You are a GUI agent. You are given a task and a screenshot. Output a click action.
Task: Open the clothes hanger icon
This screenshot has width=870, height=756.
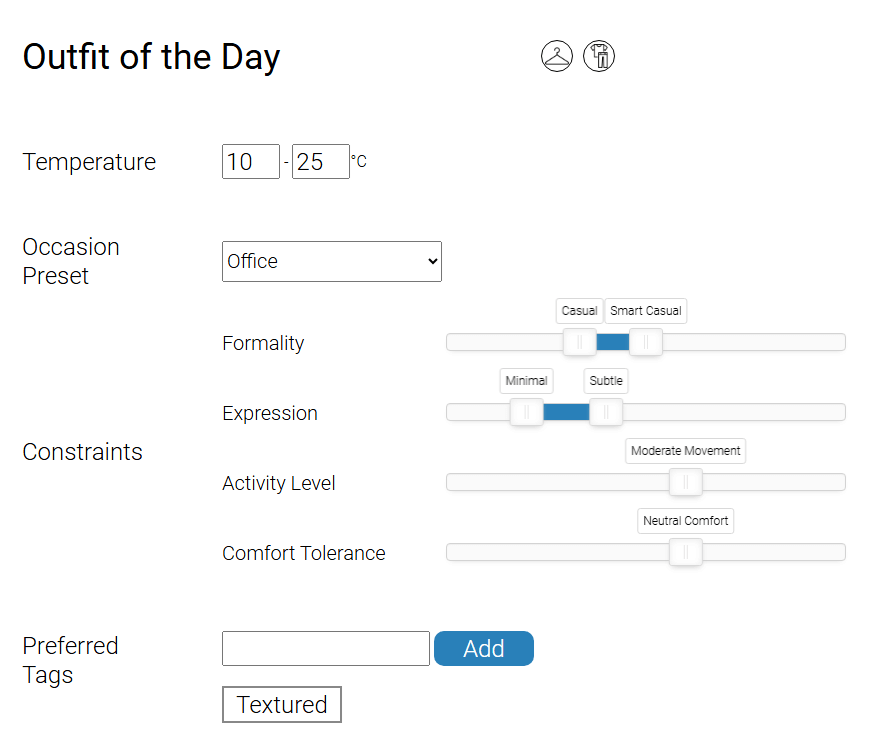pyautogui.click(x=556, y=56)
